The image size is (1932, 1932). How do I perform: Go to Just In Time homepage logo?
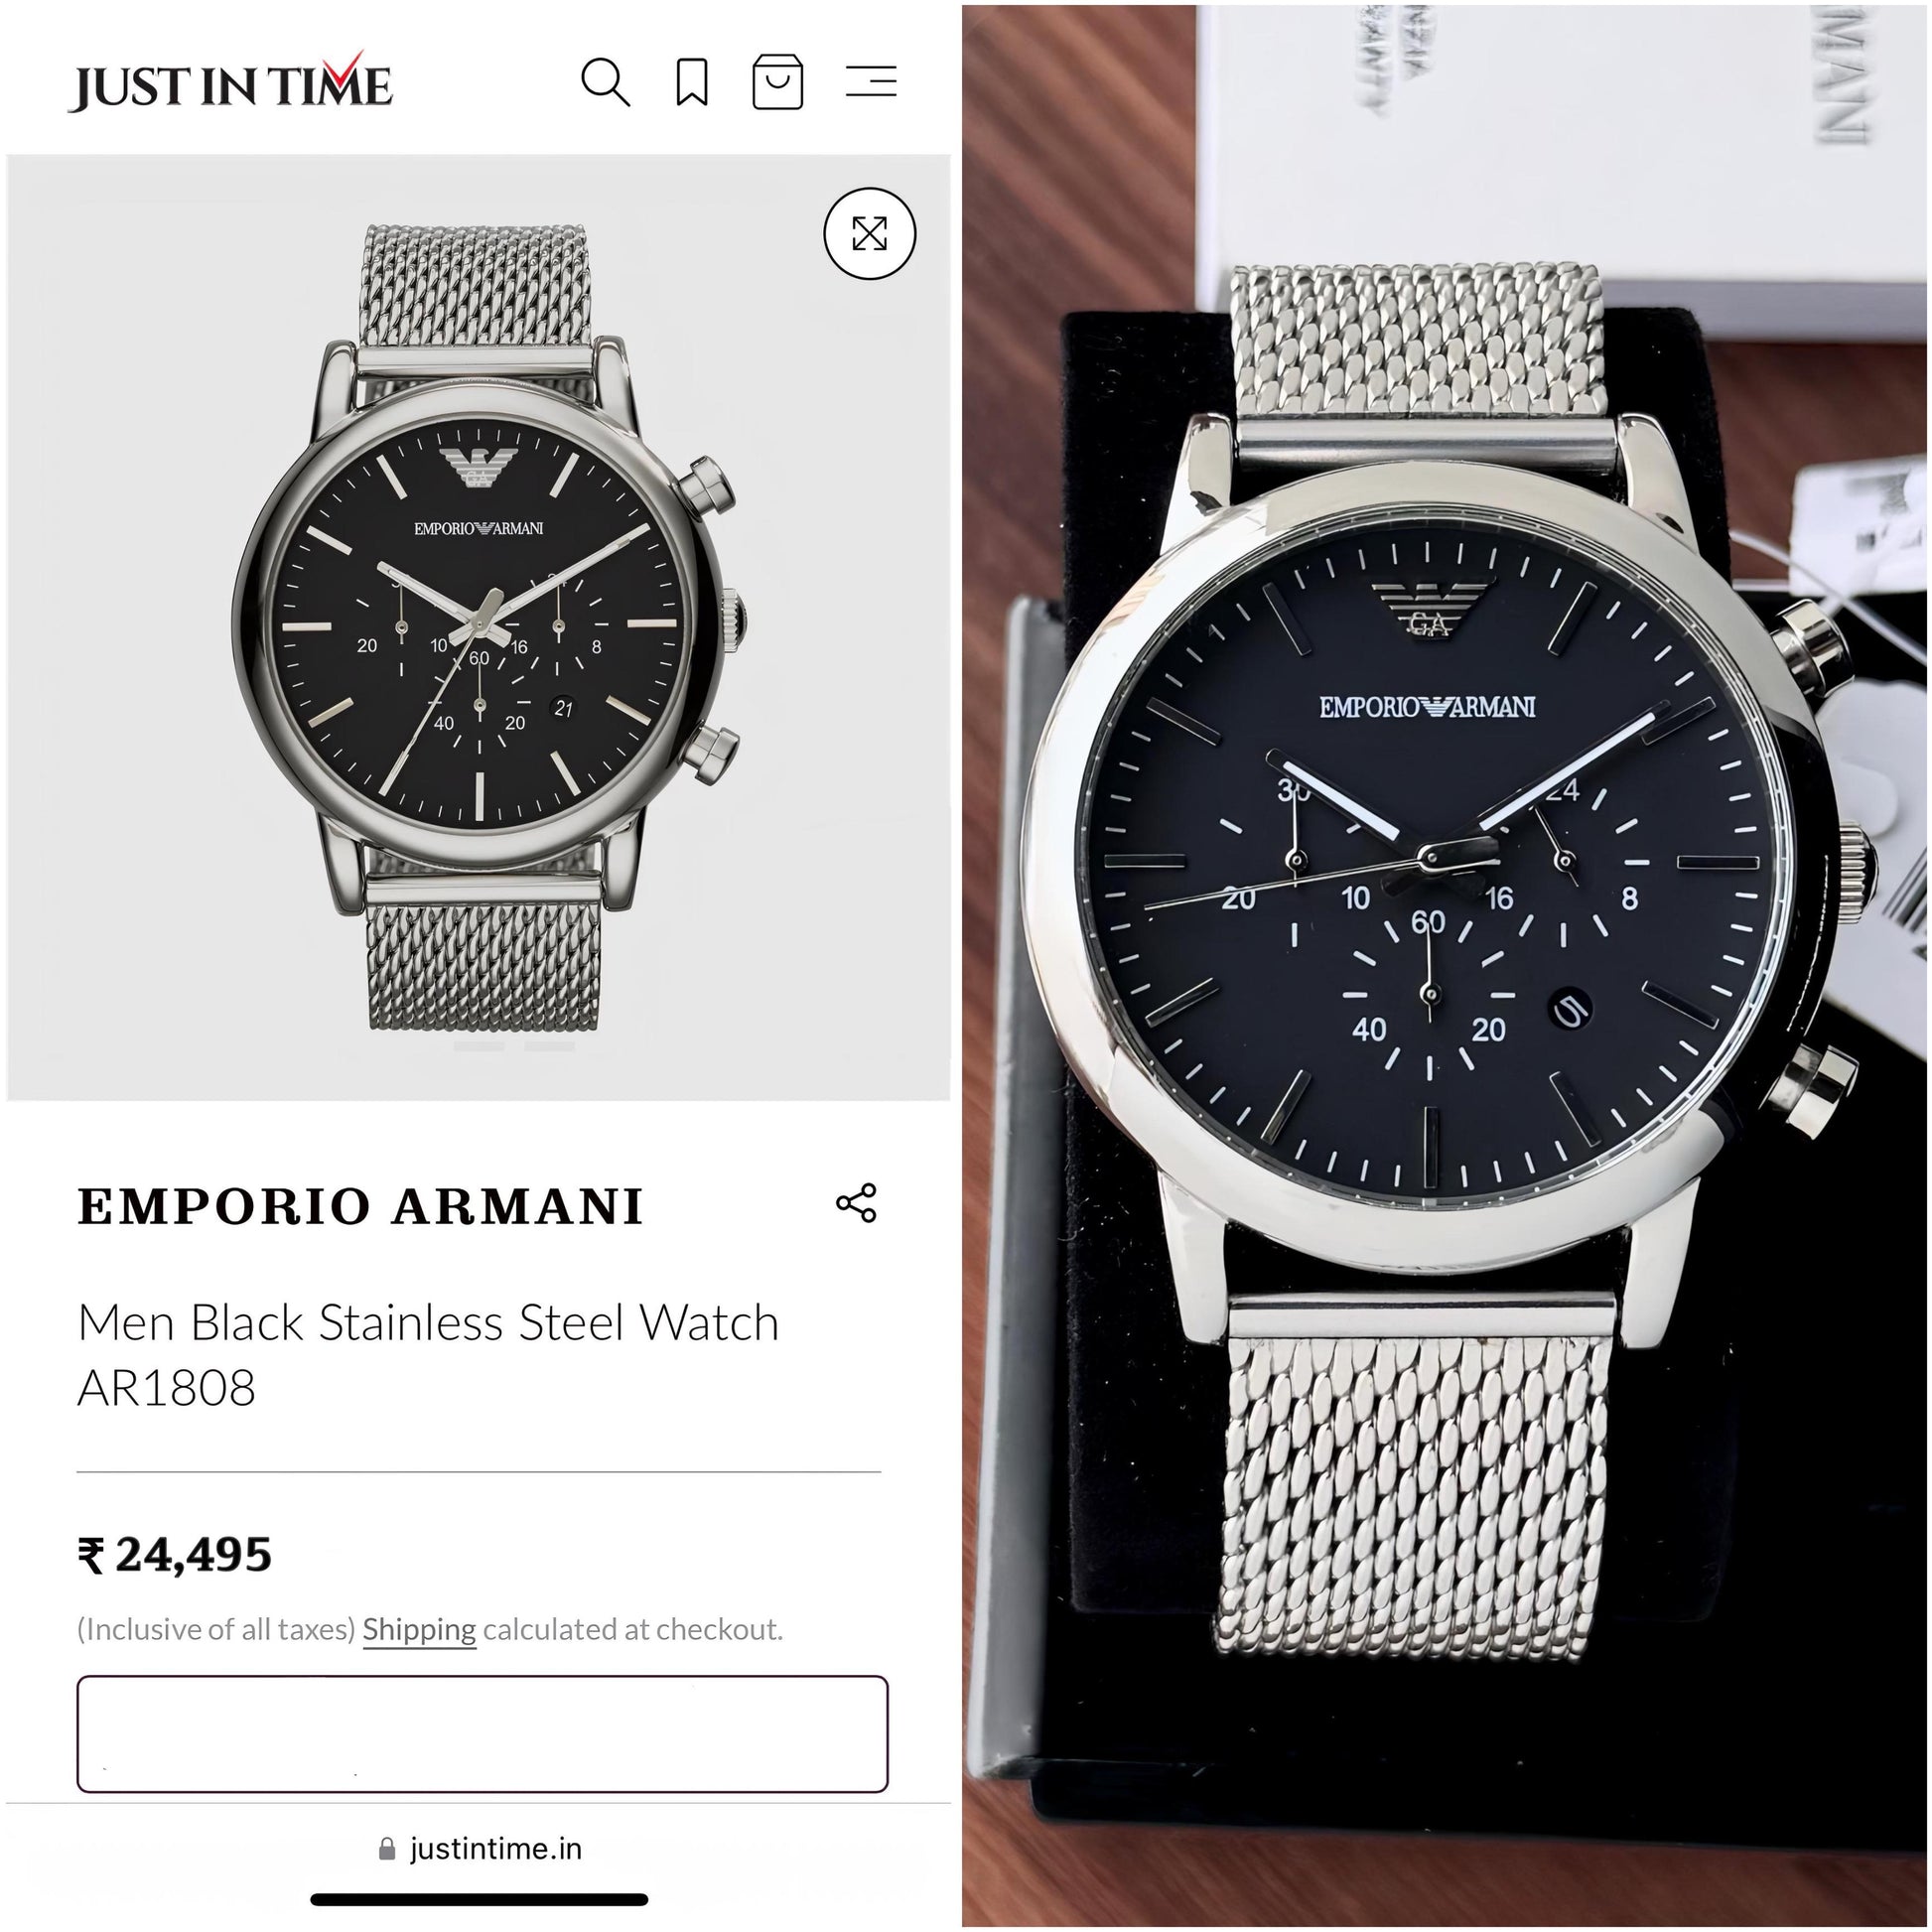click(230, 83)
